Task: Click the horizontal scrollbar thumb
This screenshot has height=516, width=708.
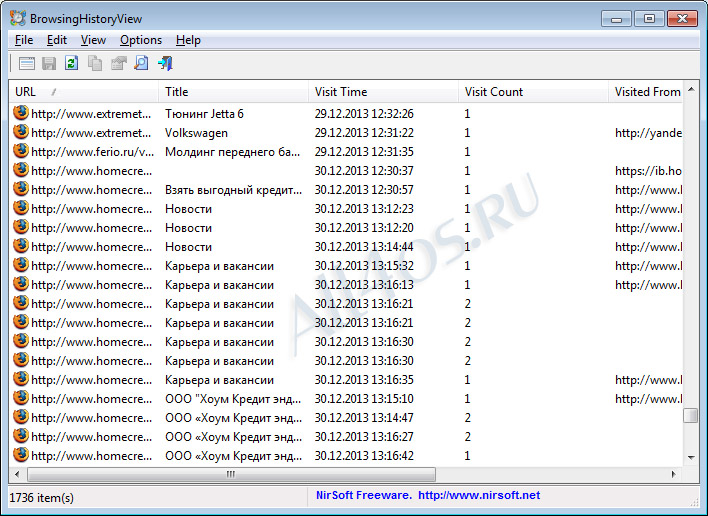Action: [x=231, y=474]
